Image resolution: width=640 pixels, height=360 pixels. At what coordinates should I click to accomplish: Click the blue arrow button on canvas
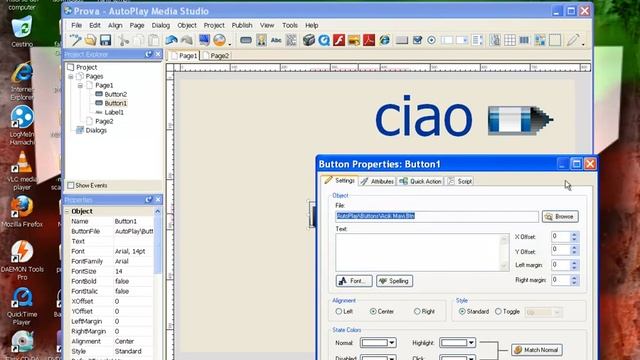click(x=520, y=120)
